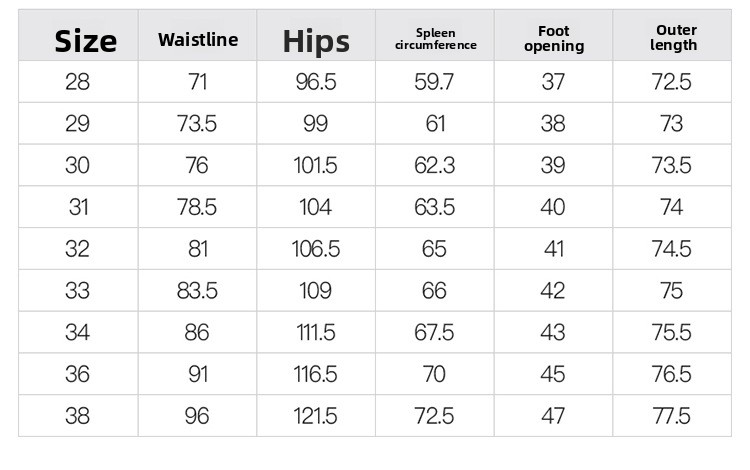Select hips value 101.5

(x=315, y=165)
